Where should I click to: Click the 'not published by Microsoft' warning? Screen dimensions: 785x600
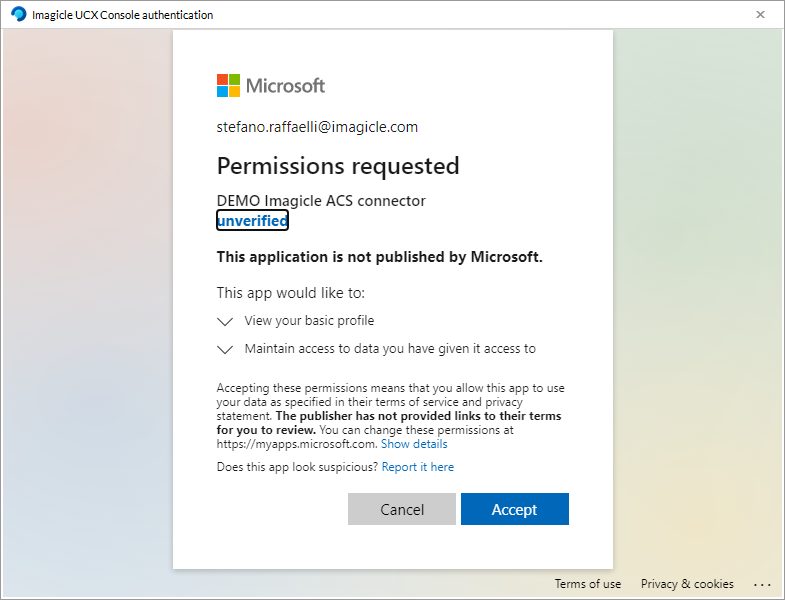pyautogui.click(x=380, y=257)
